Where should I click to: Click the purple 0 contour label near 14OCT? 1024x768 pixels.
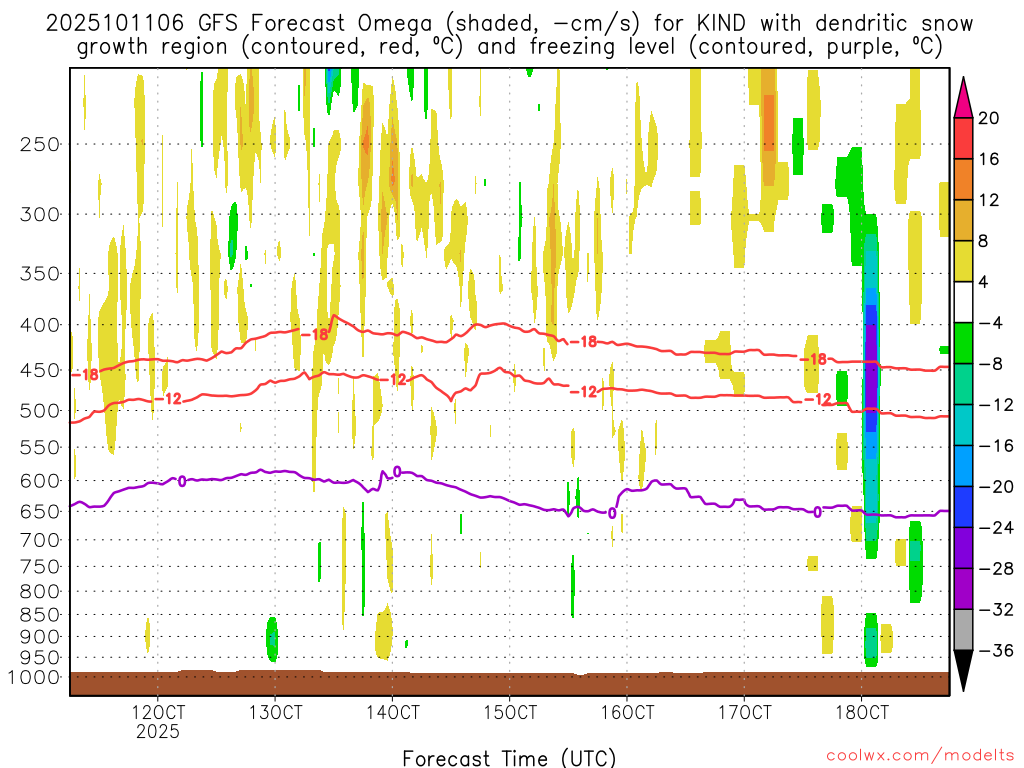tap(396, 472)
